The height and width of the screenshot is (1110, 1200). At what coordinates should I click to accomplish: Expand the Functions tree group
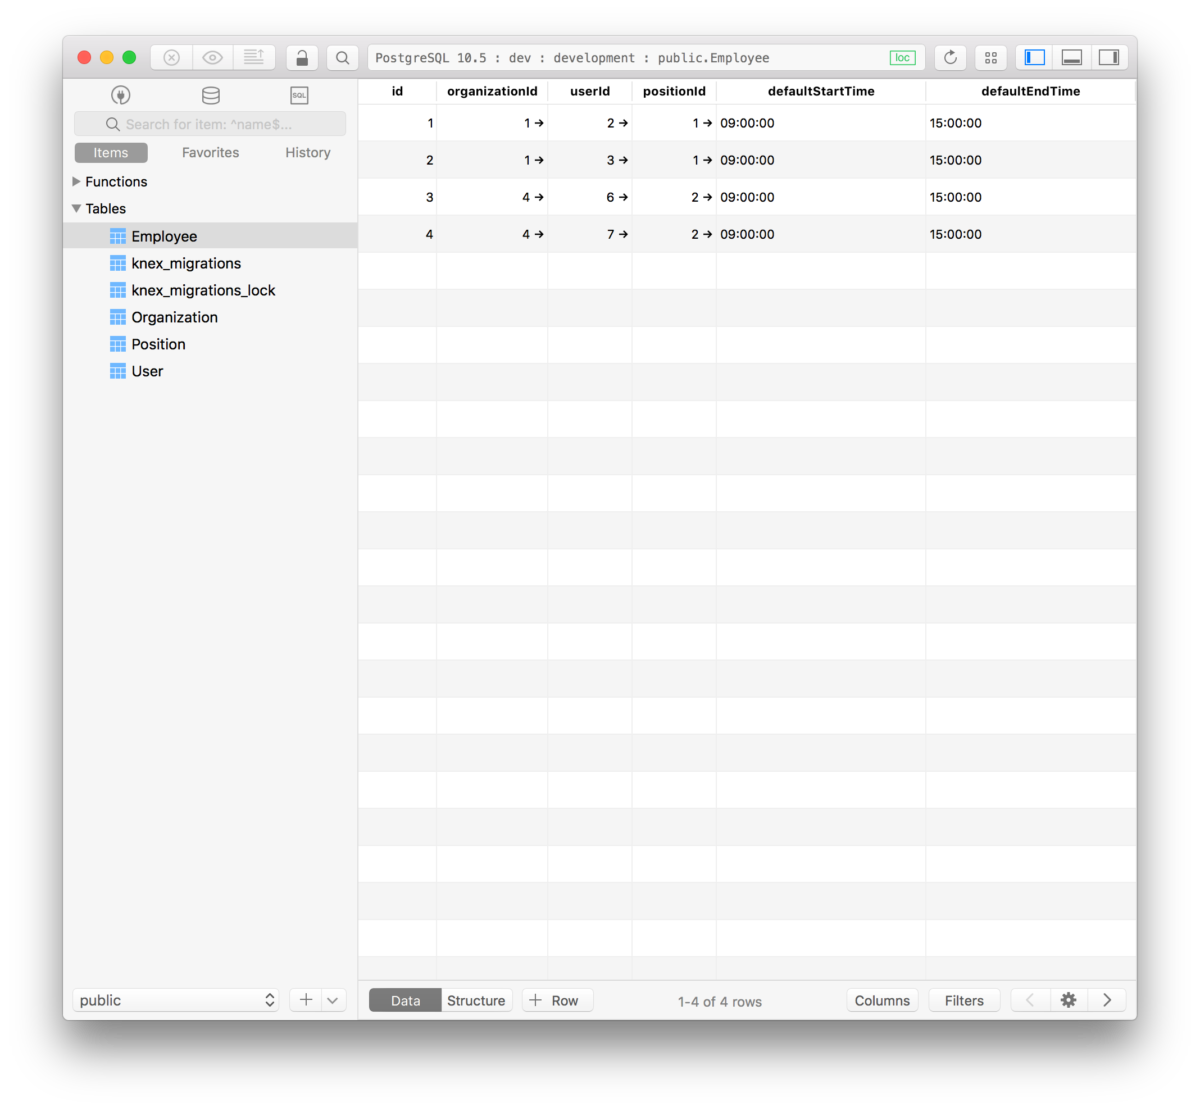76,181
